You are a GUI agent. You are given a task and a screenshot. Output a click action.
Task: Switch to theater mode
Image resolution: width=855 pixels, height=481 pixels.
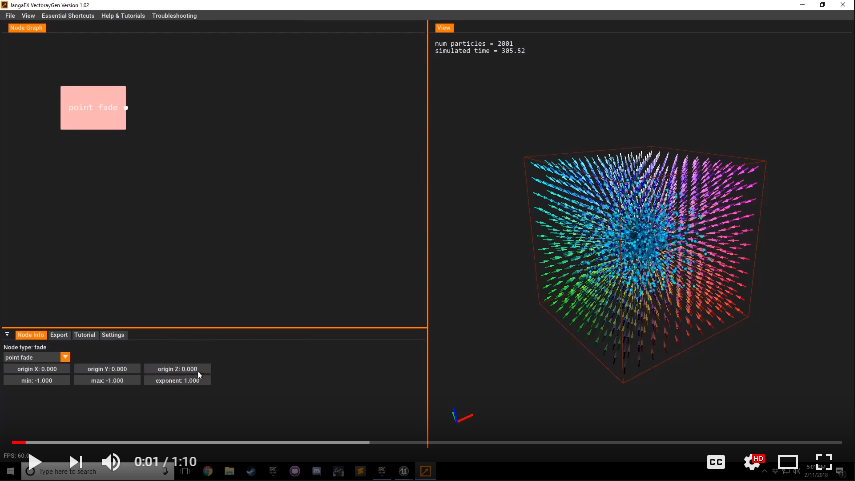(x=787, y=462)
